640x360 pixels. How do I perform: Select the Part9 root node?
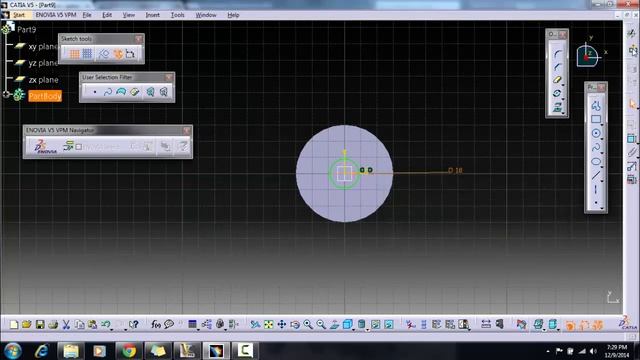point(27,29)
